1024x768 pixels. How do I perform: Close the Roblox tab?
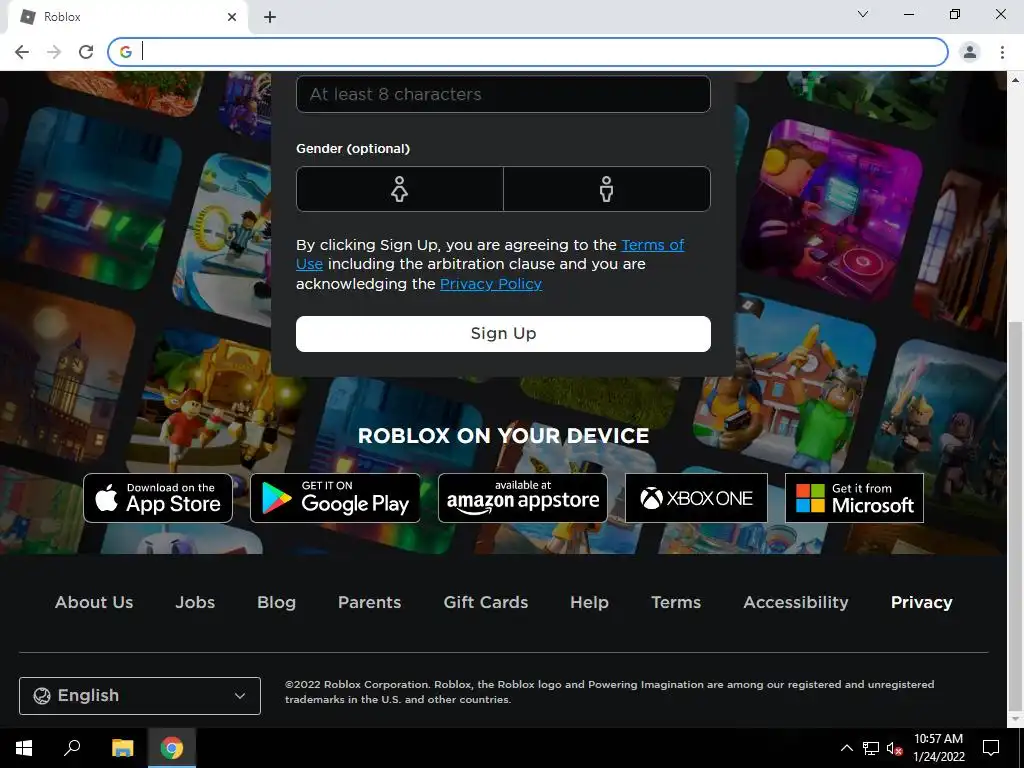tap(232, 17)
